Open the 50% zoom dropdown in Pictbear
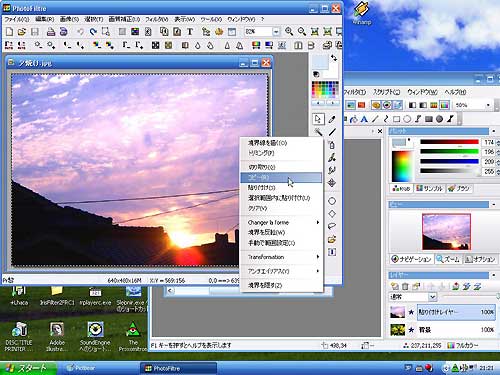Screen dimensions: 500x375 [488, 105]
